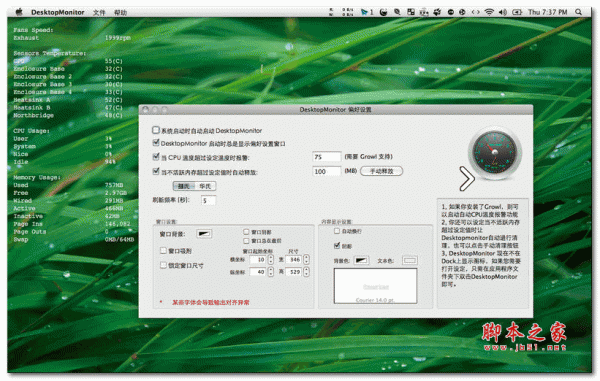Click the stepper beside 纵坐标 value 40
Image resolution: width=600 pixels, height=381 pixels.
pyautogui.click(x=271, y=272)
